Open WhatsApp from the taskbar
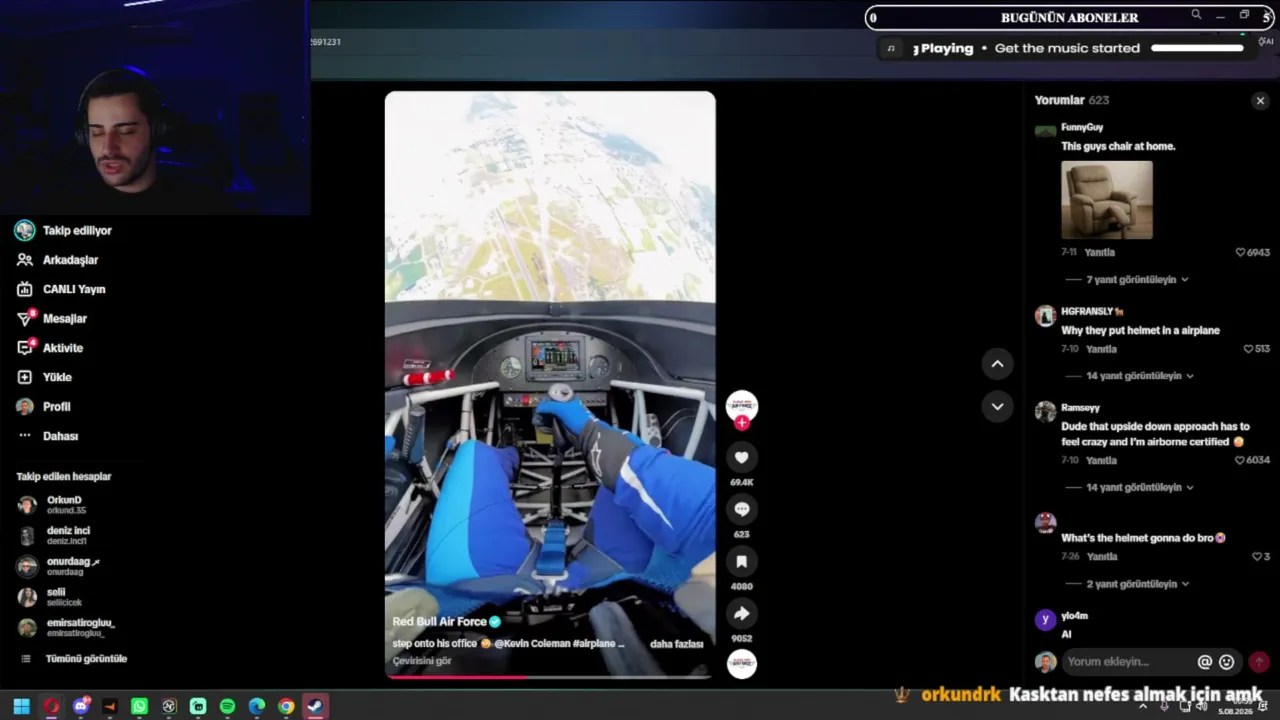 click(140, 707)
